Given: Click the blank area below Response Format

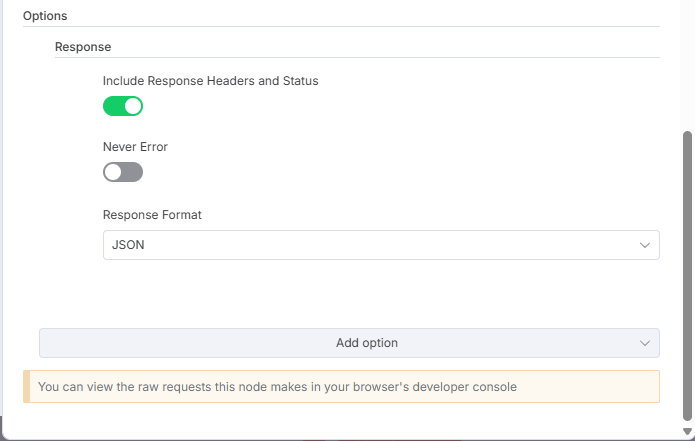Looking at the screenshot, I should click(x=381, y=293).
